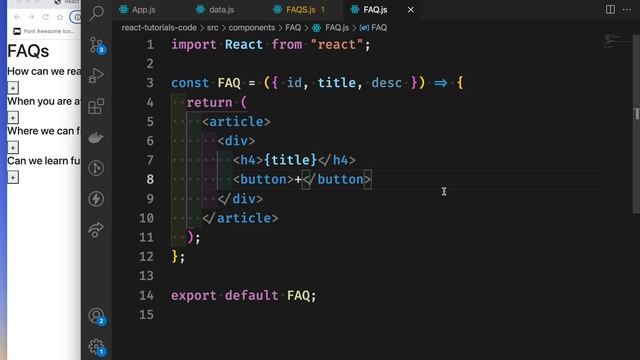Click 'Can we learn fu' question text
The image size is (640, 360).
(x=44, y=161)
